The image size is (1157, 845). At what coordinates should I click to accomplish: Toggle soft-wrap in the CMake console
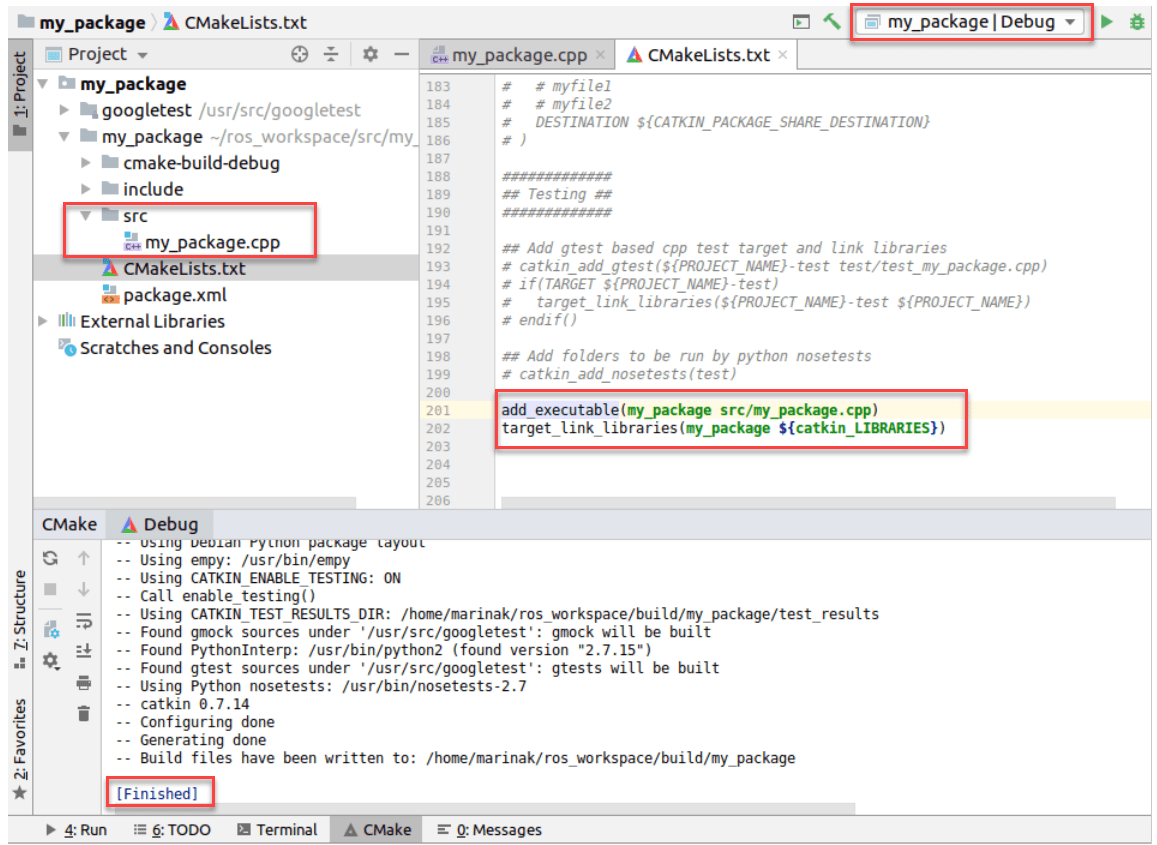(x=84, y=621)
